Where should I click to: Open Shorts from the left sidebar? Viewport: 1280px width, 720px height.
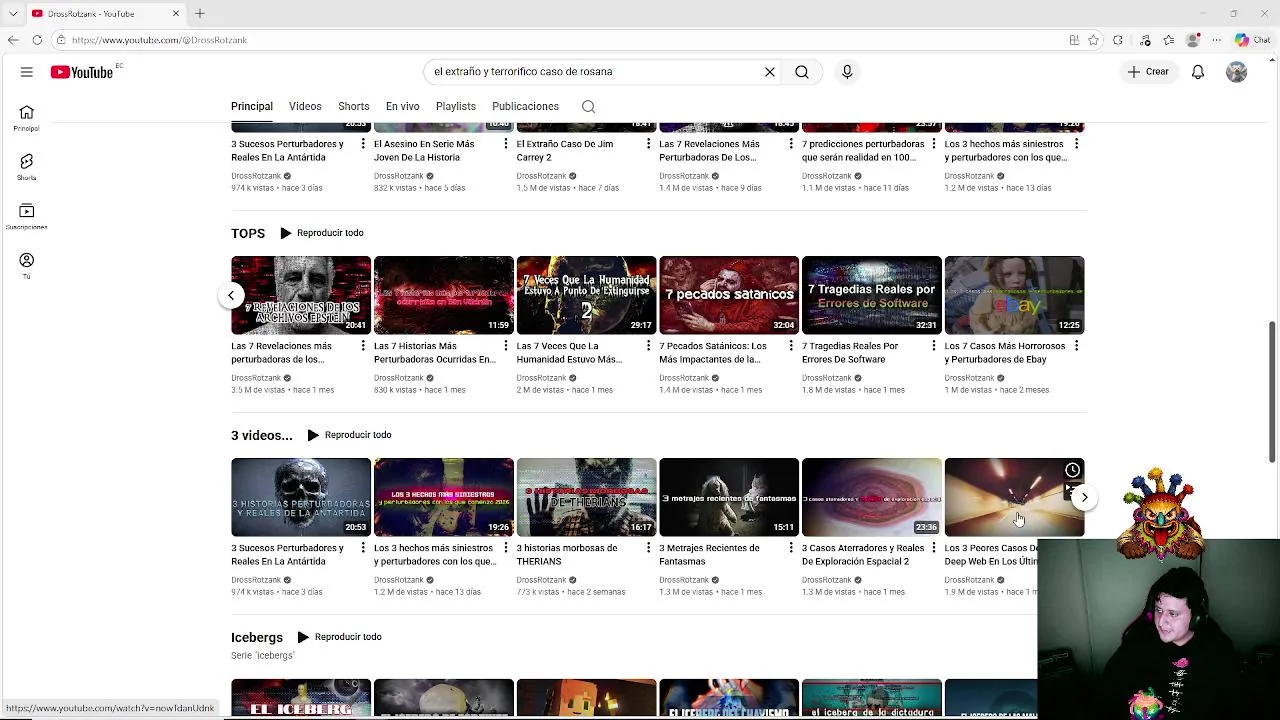[x=27, y=167]
